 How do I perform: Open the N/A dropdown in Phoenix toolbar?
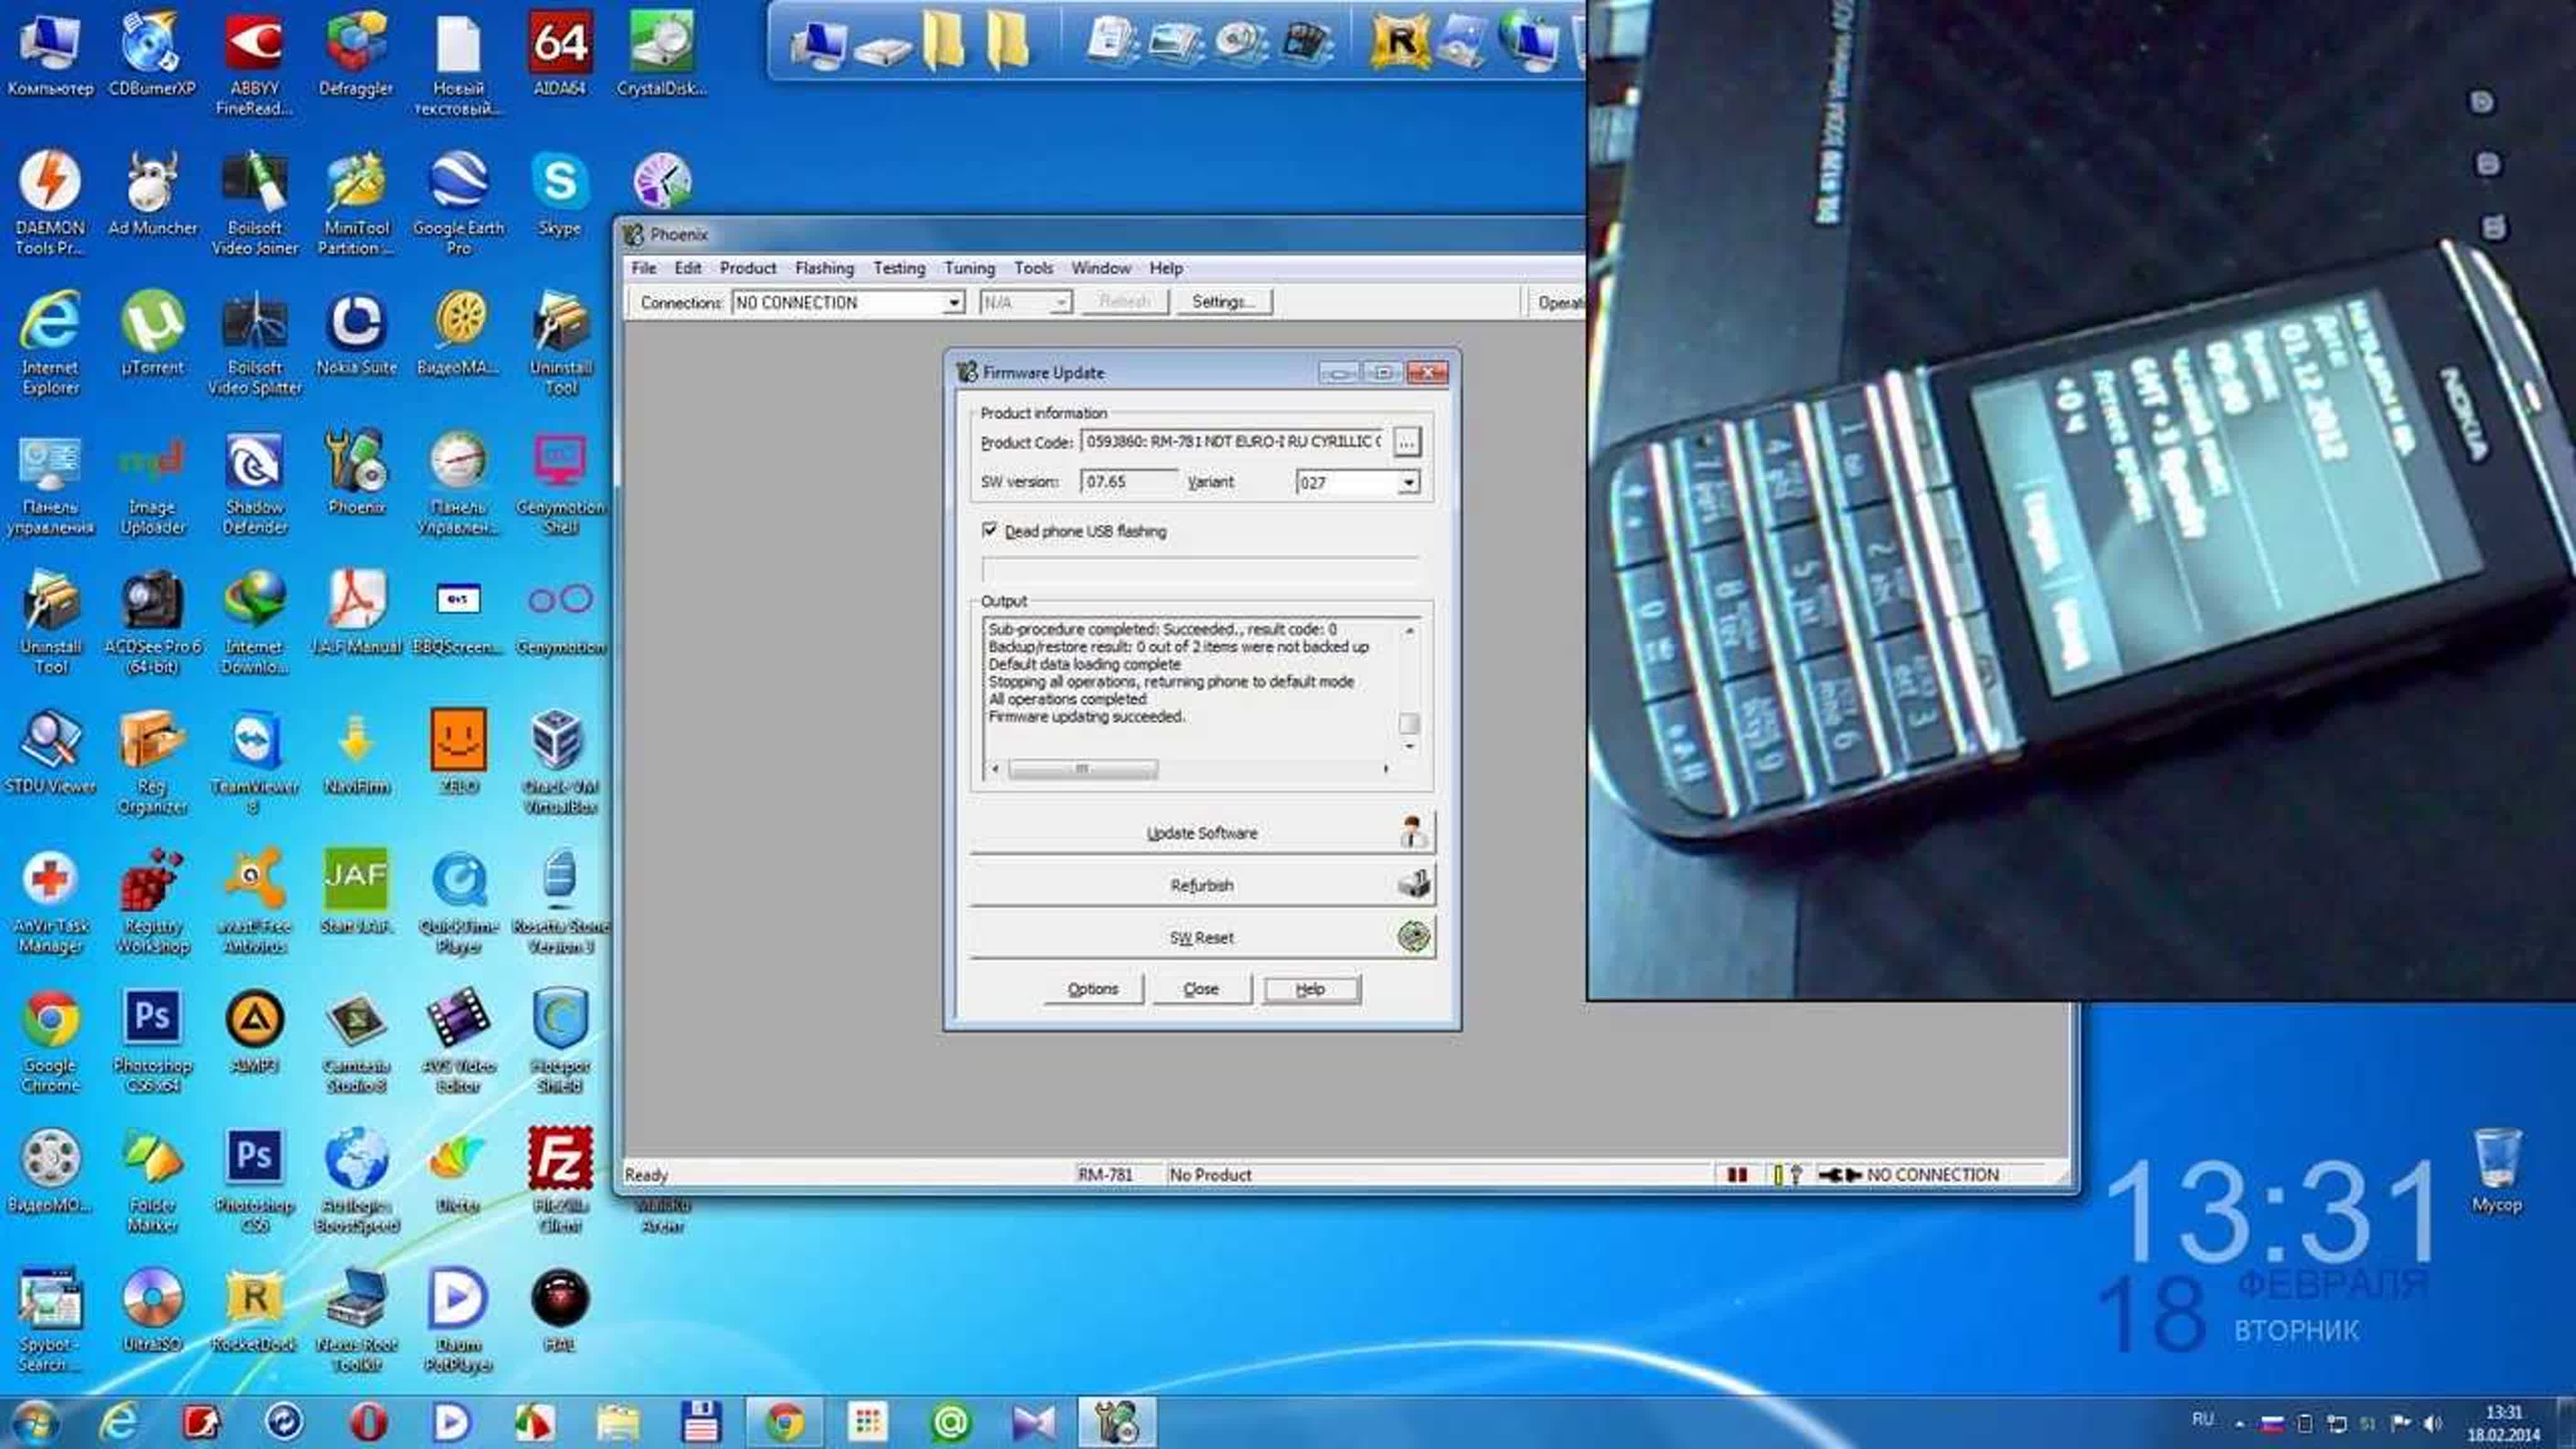tap(1026, 302)
